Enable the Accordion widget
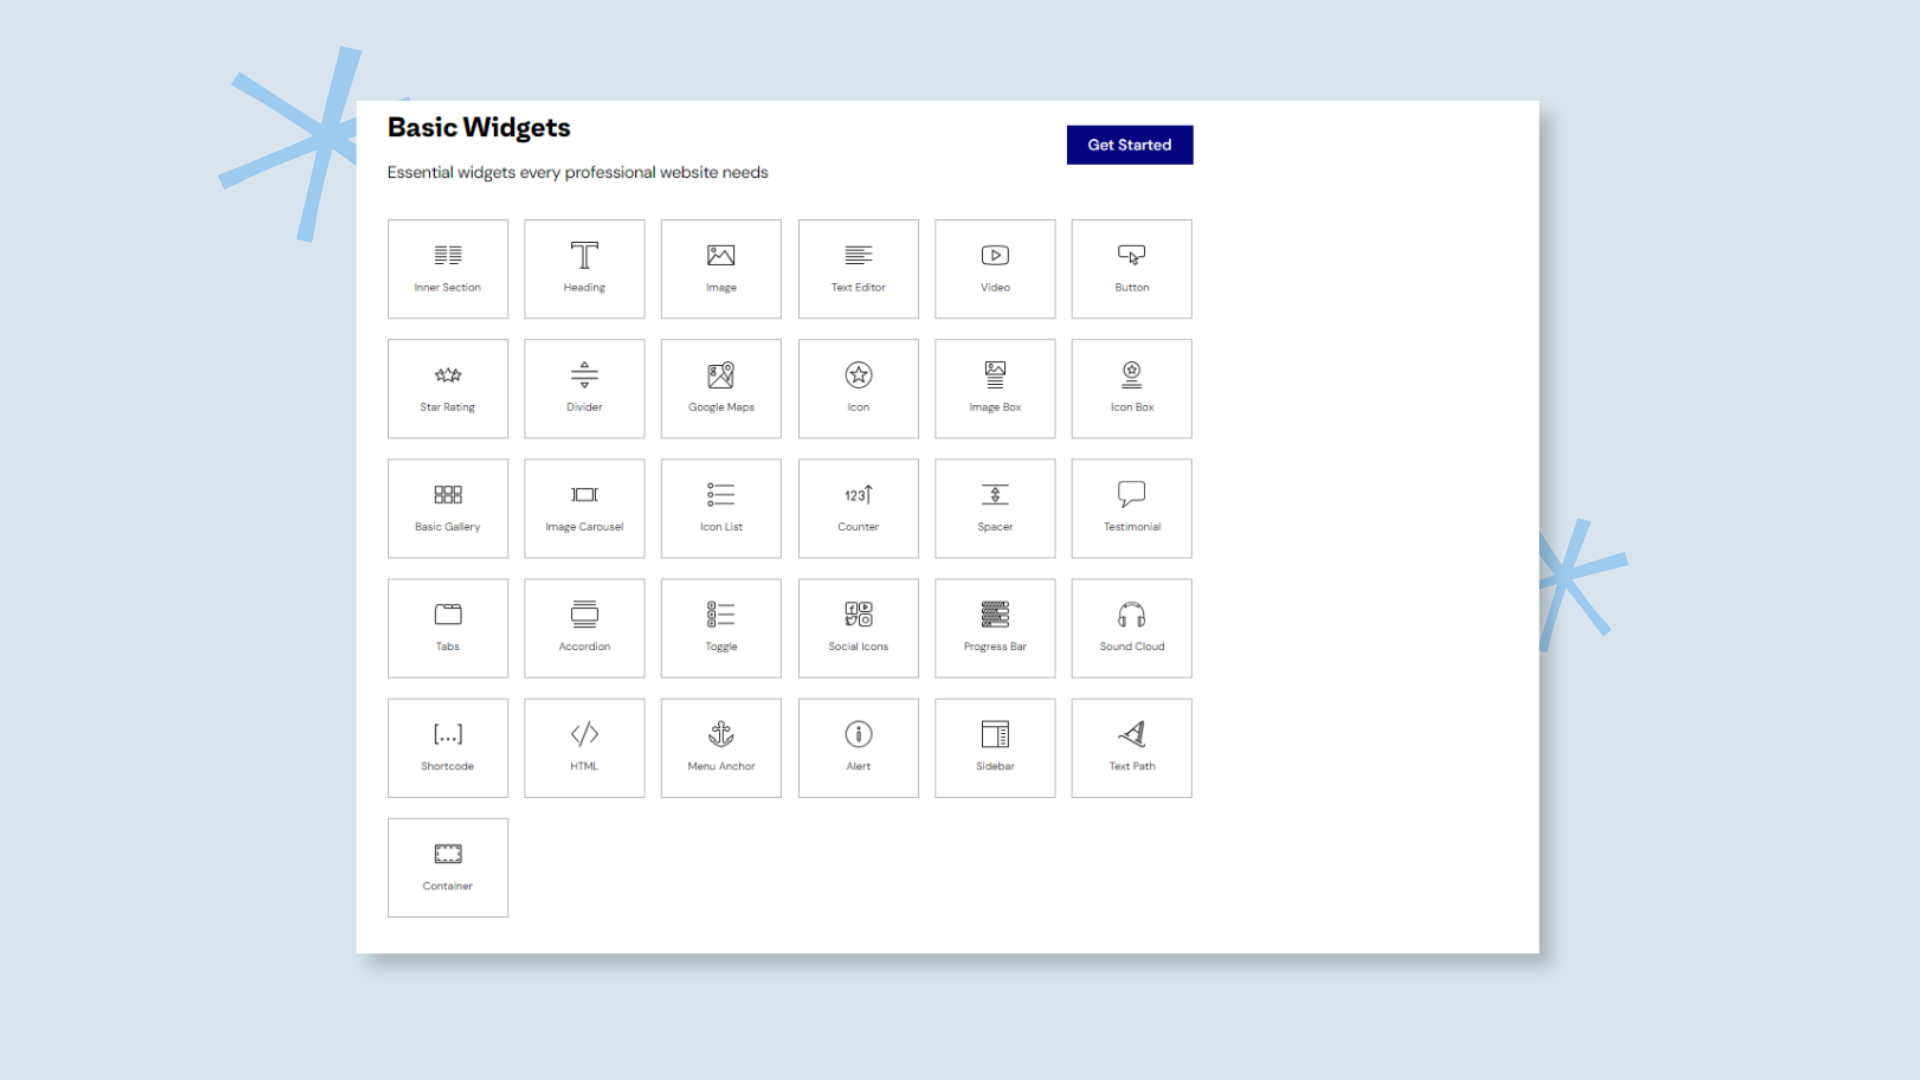Viewport: 1920px width, 1080px height. pos(584,626)
